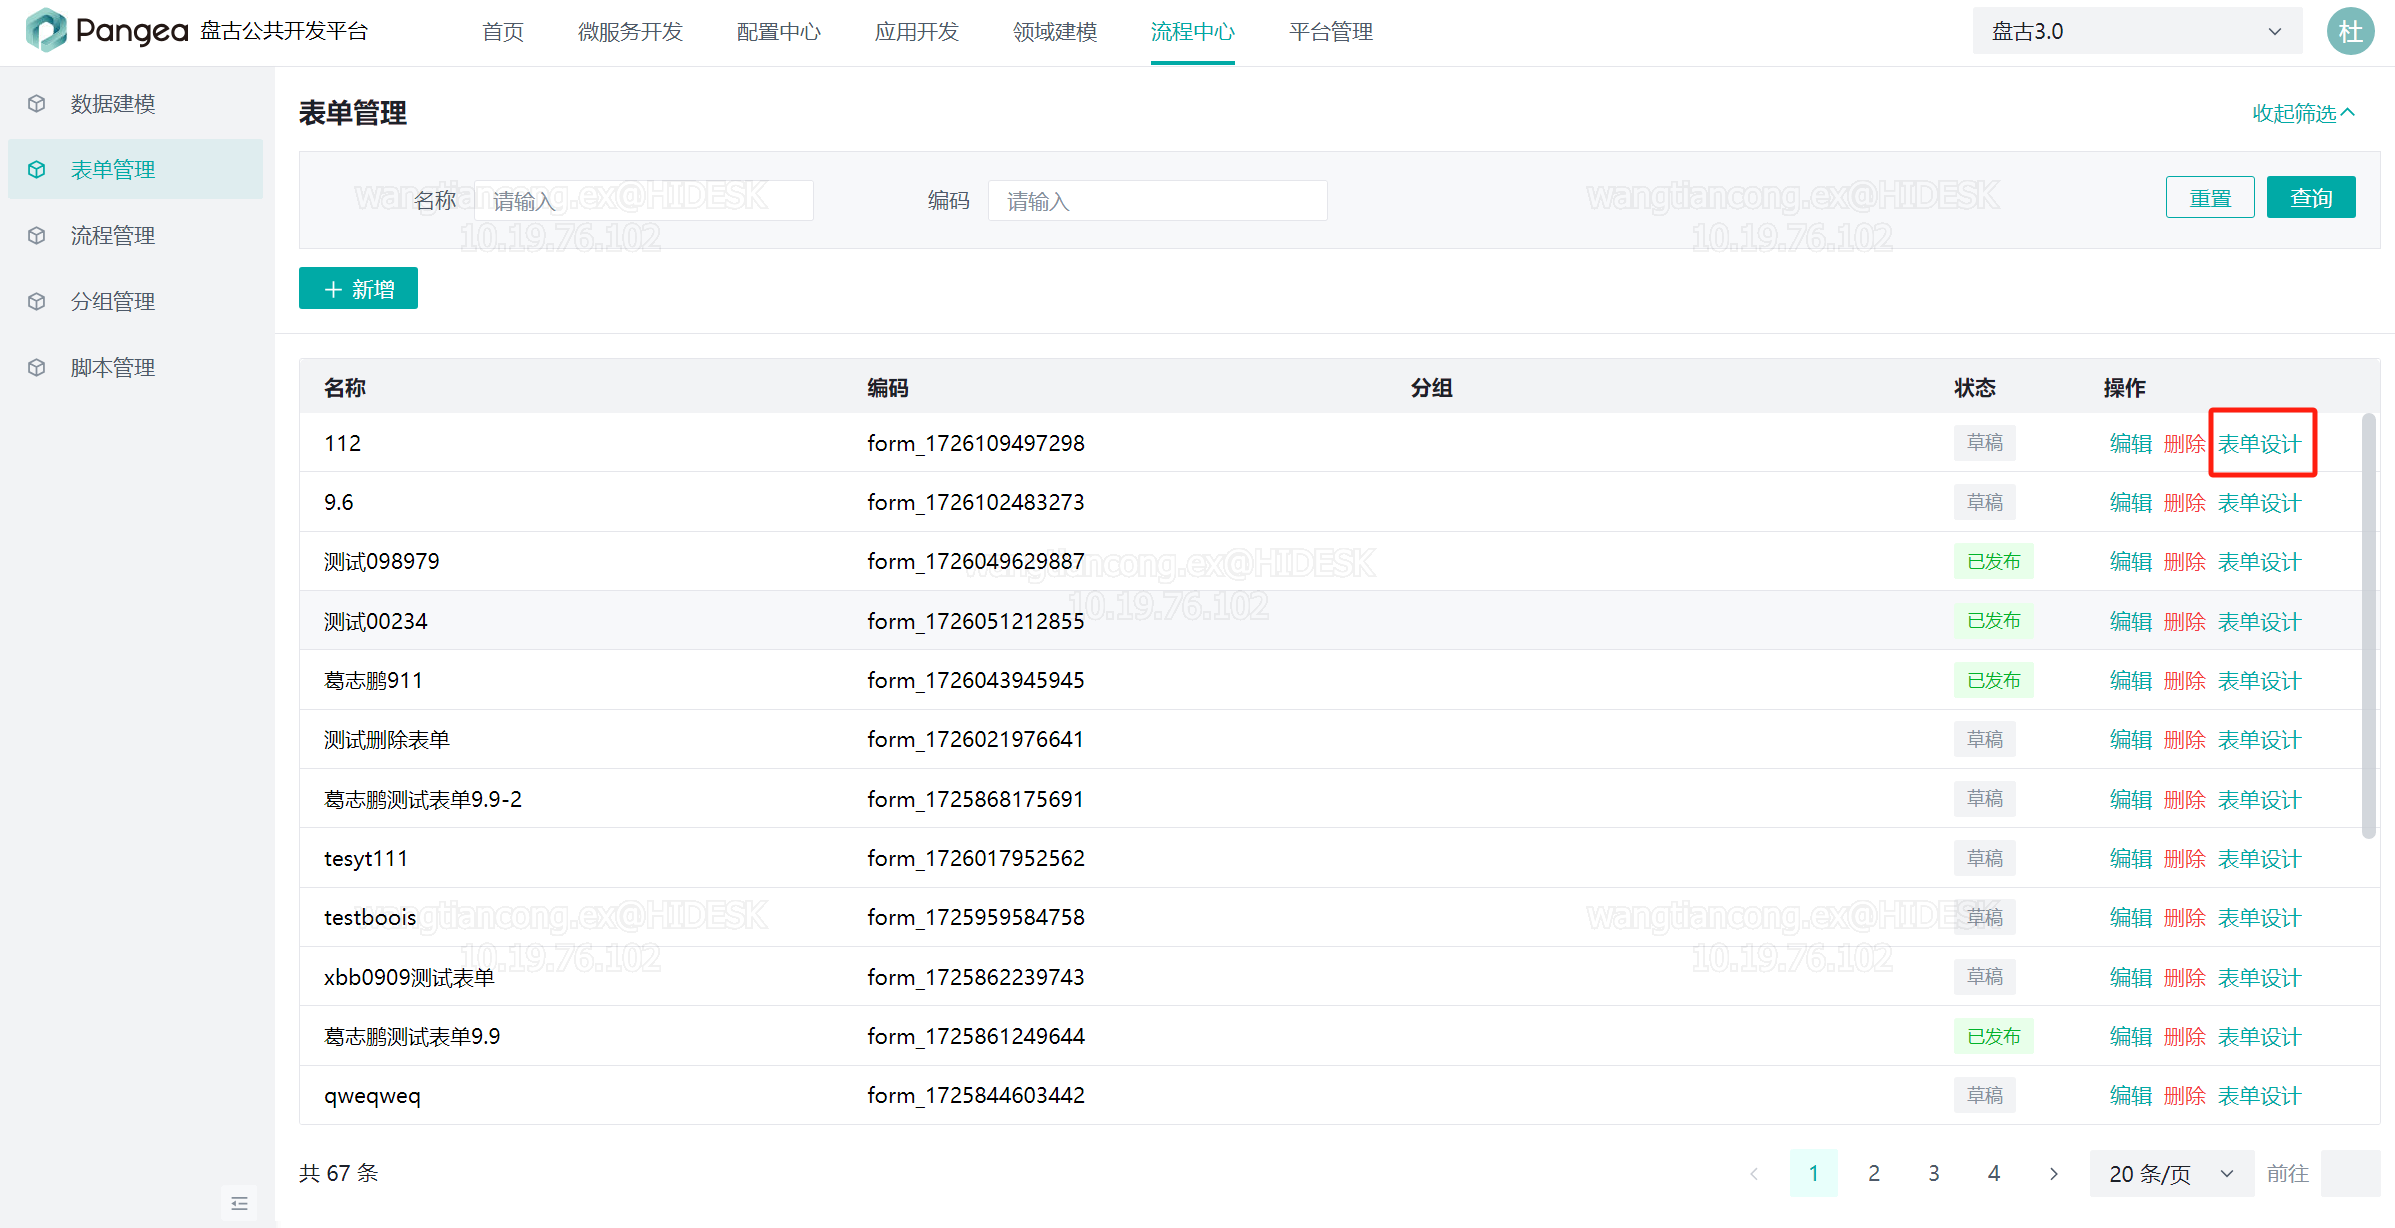Screen dimensions: 2395x1228
Task: Click the 查询 button
Action: click(2311, 198)
